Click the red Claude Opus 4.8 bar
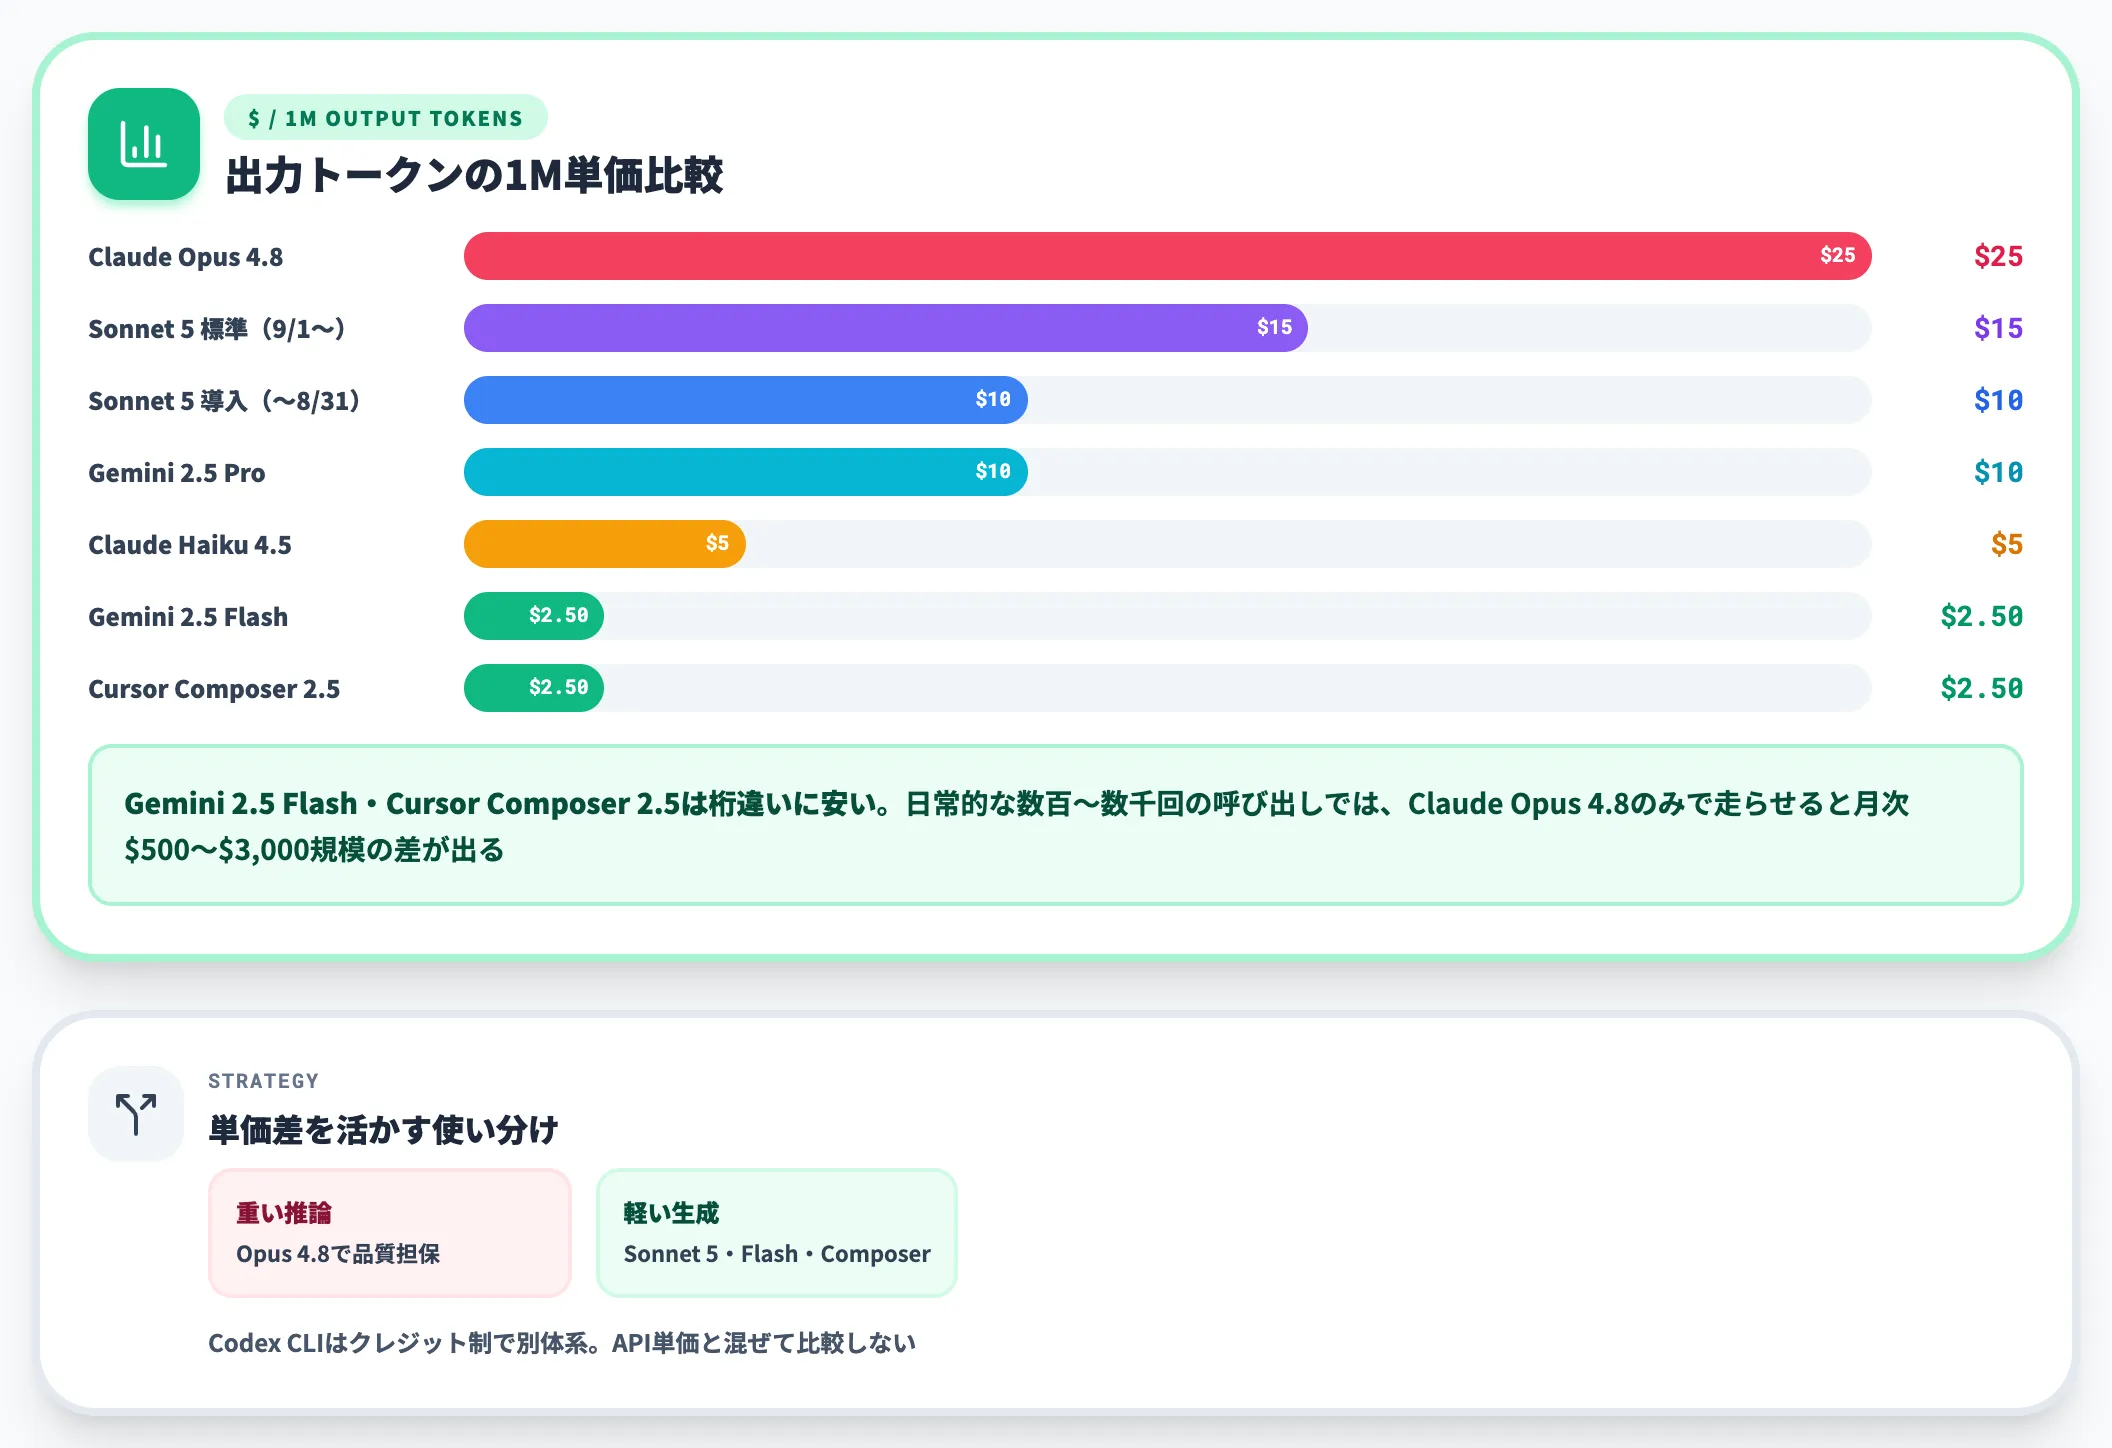 point(1167,256)
